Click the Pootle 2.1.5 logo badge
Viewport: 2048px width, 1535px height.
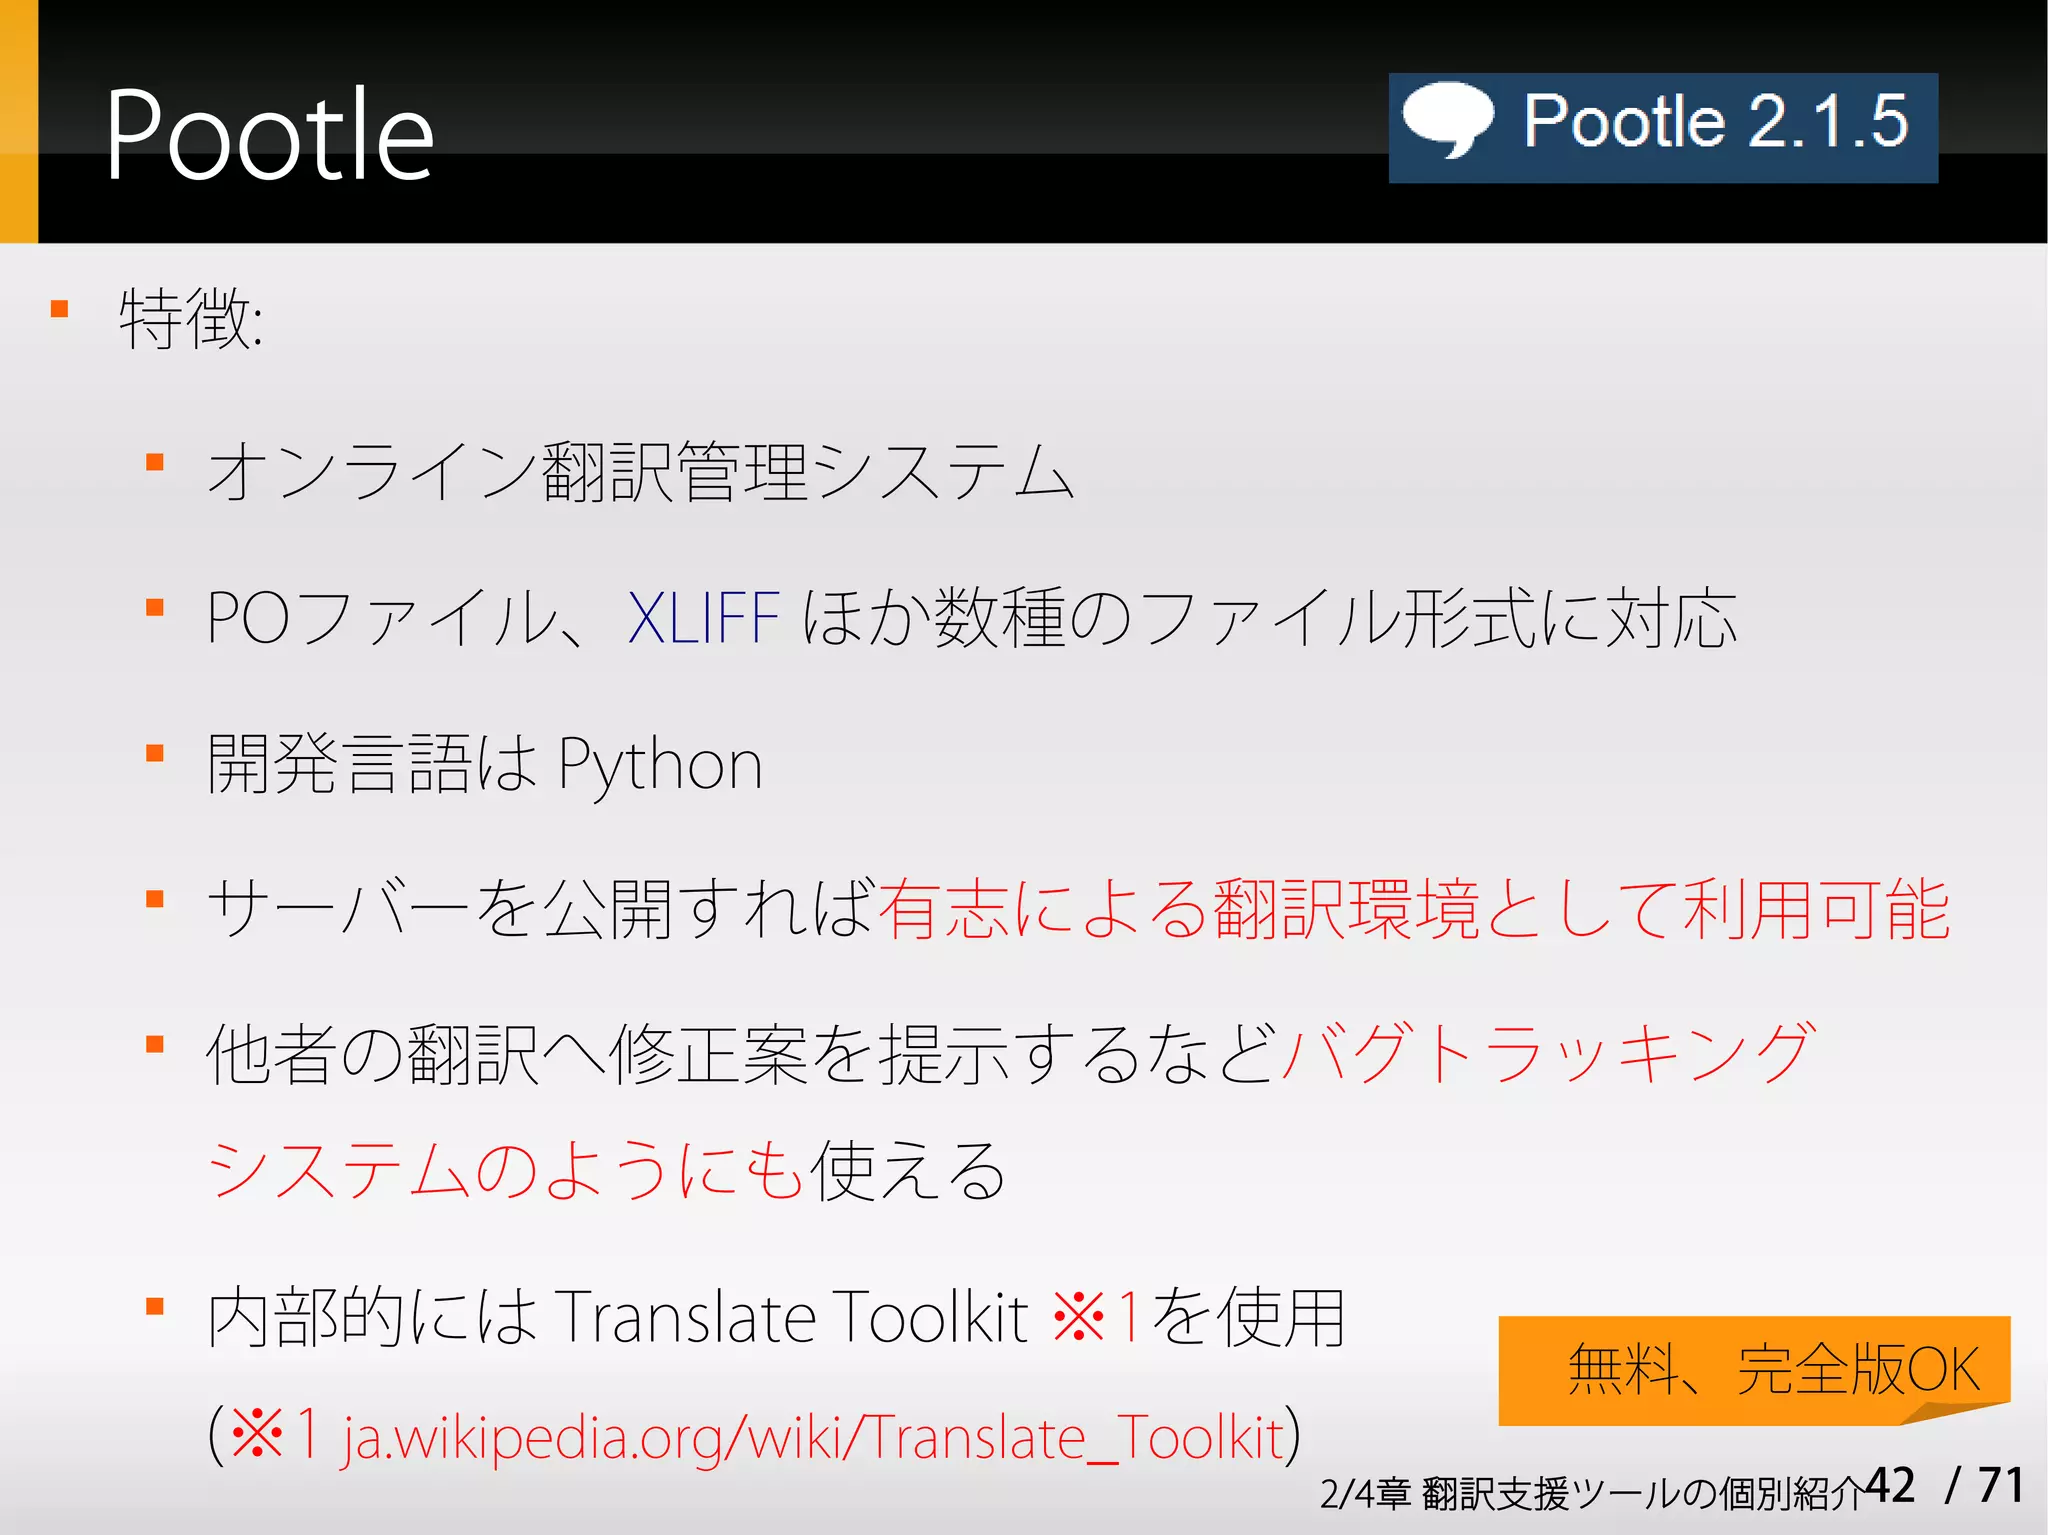tap(1663, 128)
